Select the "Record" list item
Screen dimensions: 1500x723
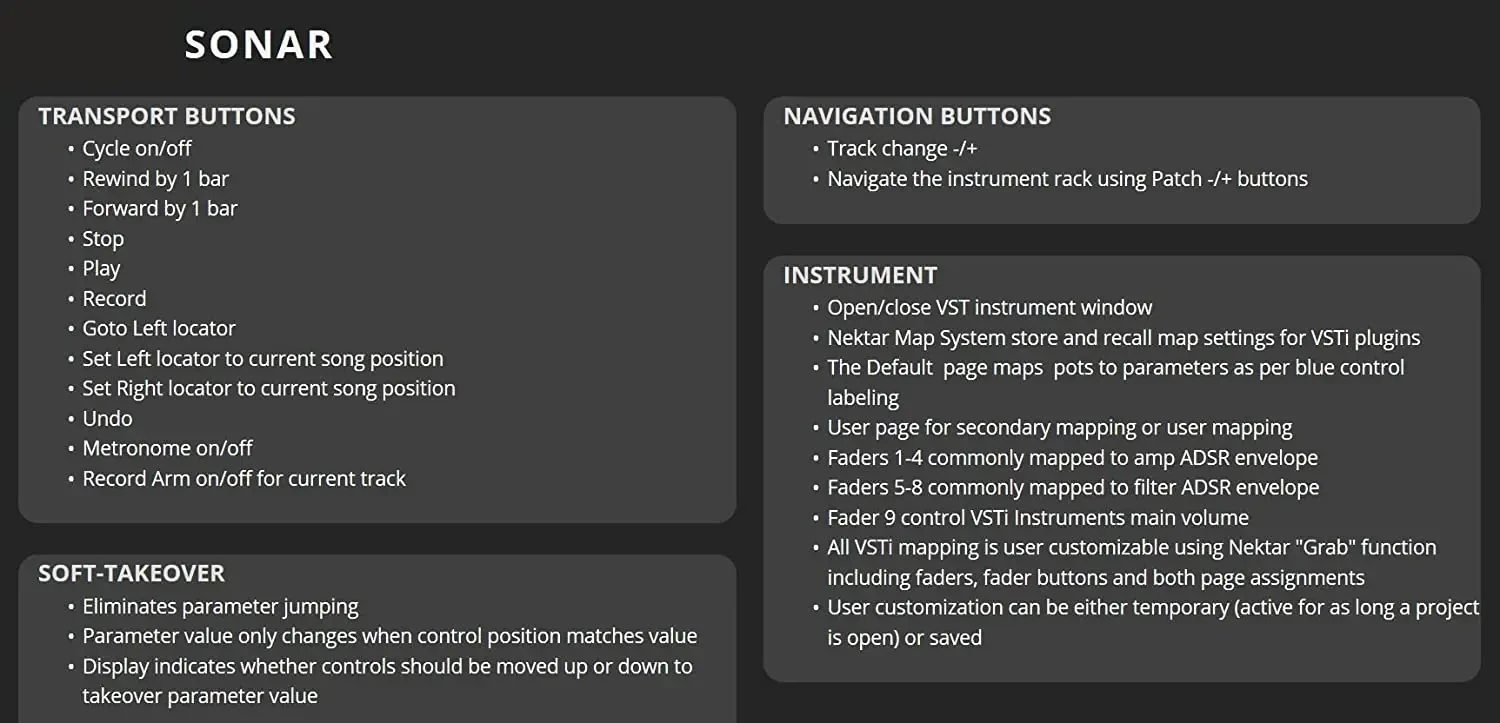click(114, 299)
